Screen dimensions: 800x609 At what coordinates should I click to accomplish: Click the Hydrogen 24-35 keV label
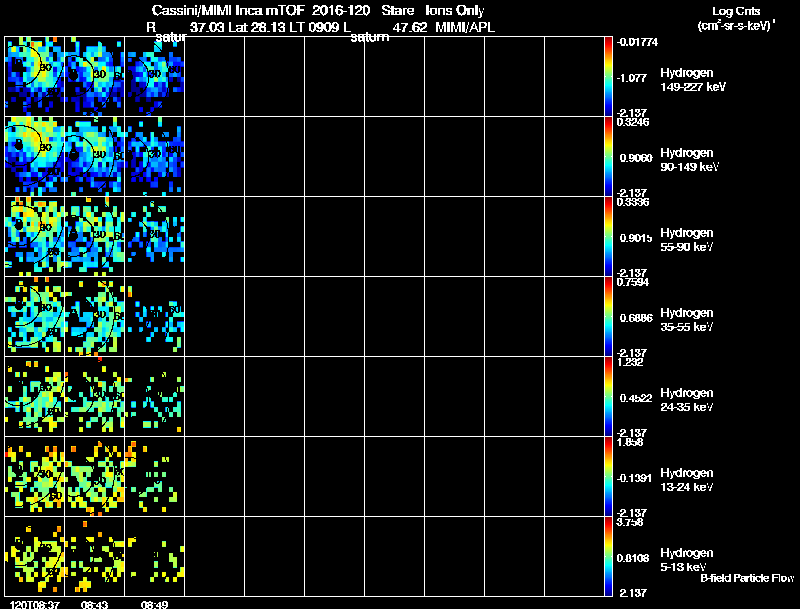click(x=687, y=399)
